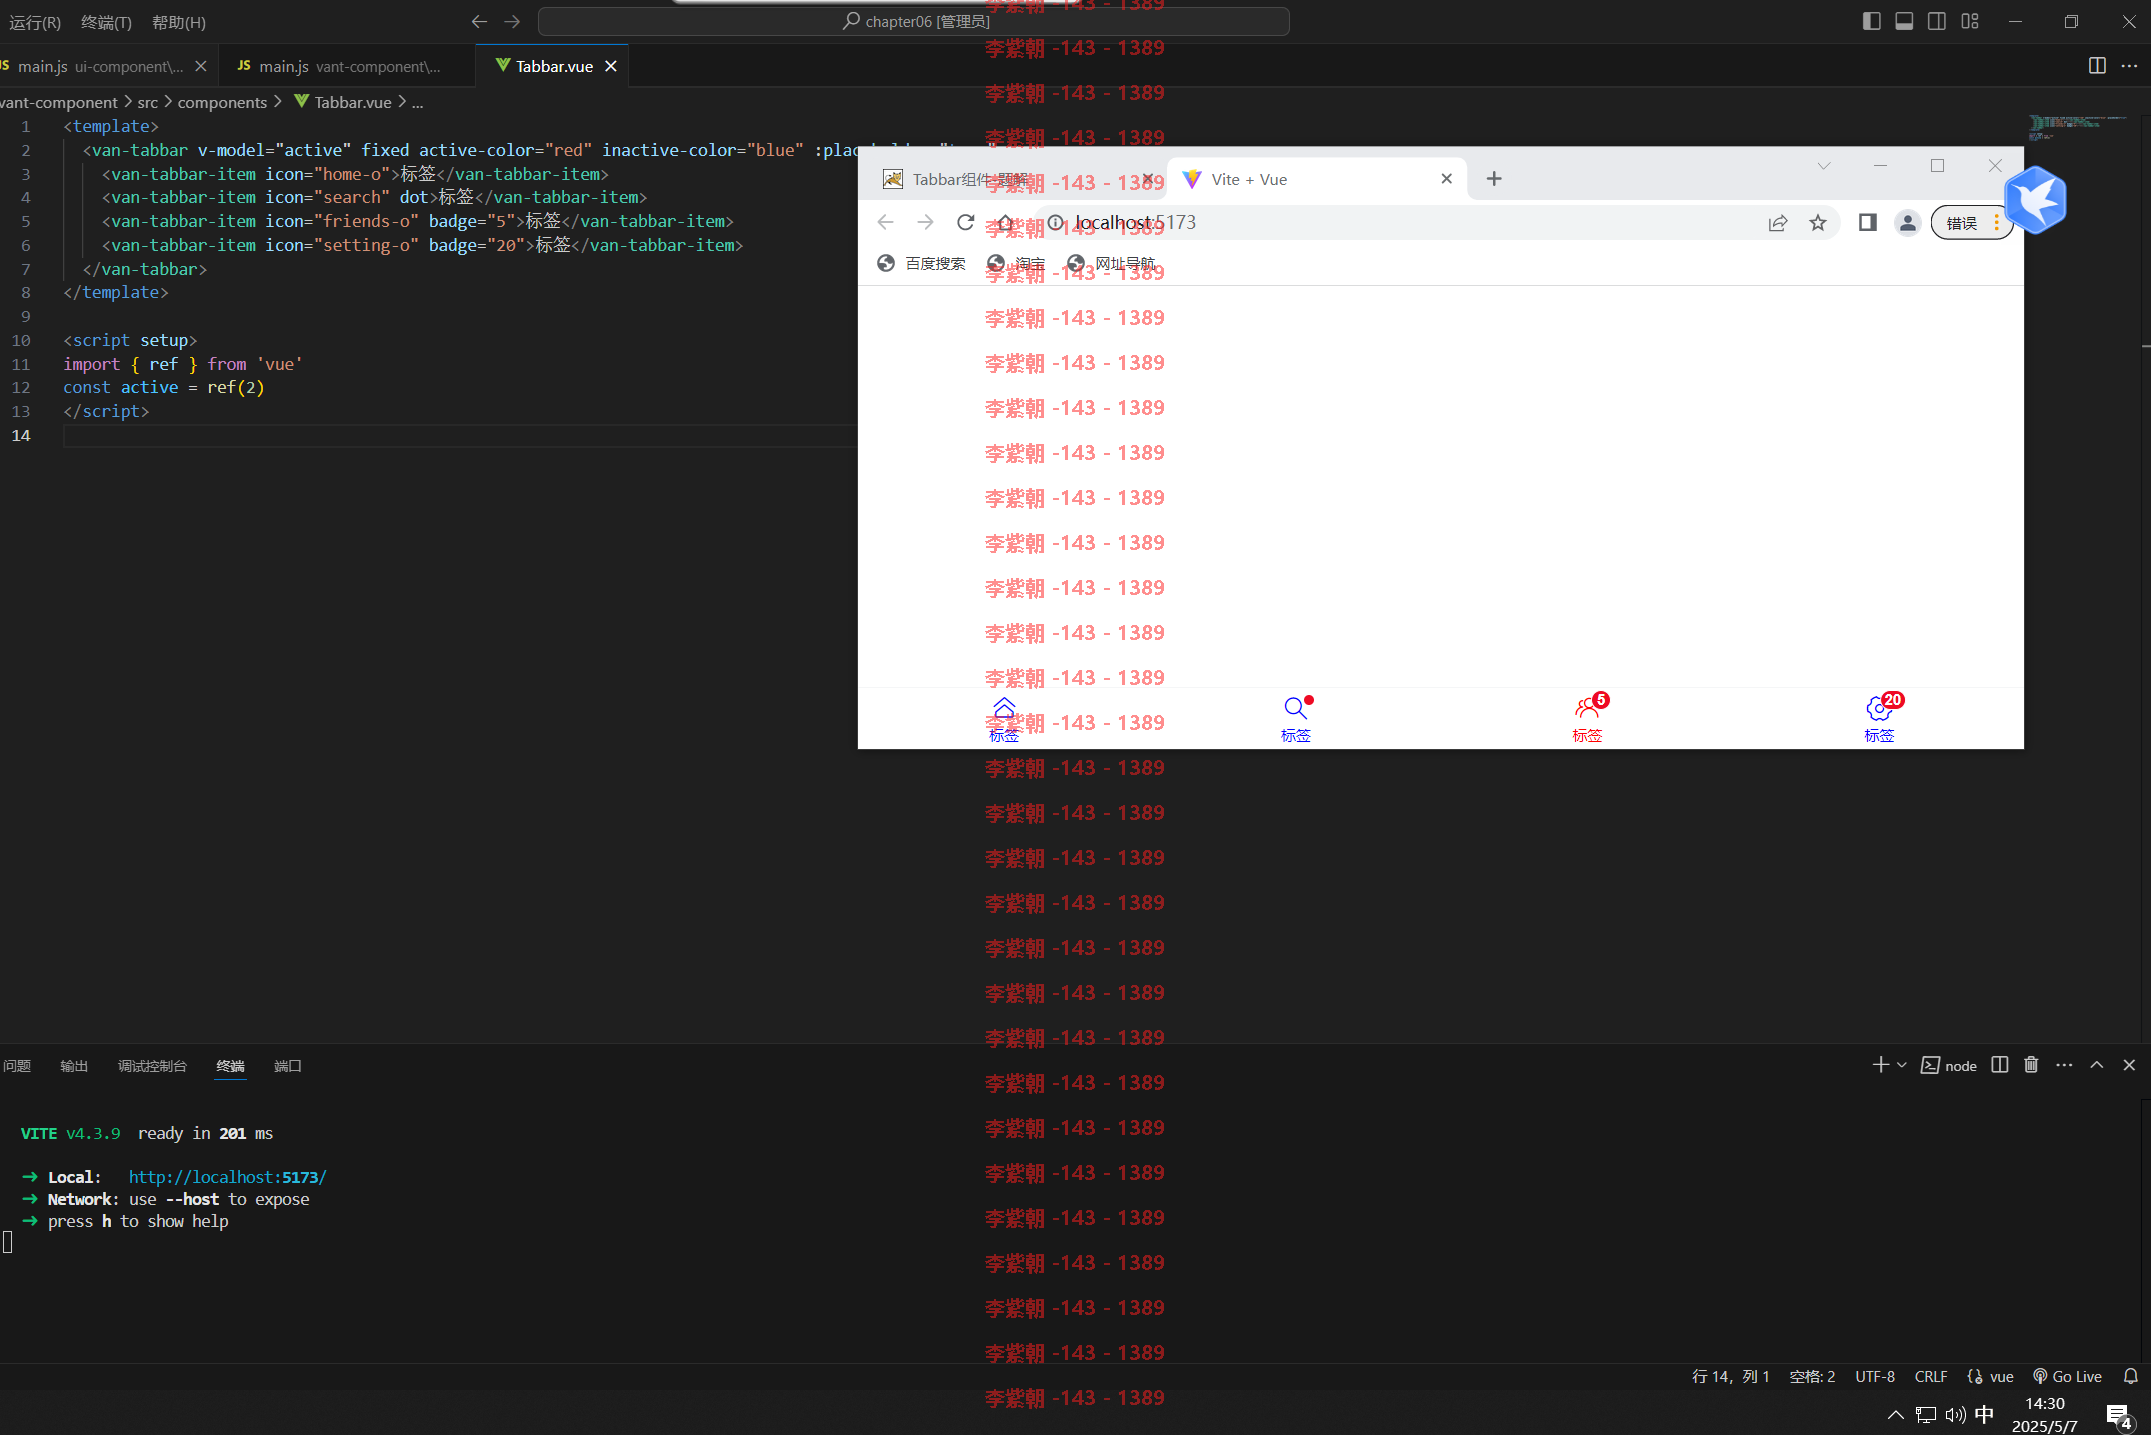Select the Tabbar.vue breadcrumb
This screenshot has width=2151, height=1435.
[x=343, y=102]
